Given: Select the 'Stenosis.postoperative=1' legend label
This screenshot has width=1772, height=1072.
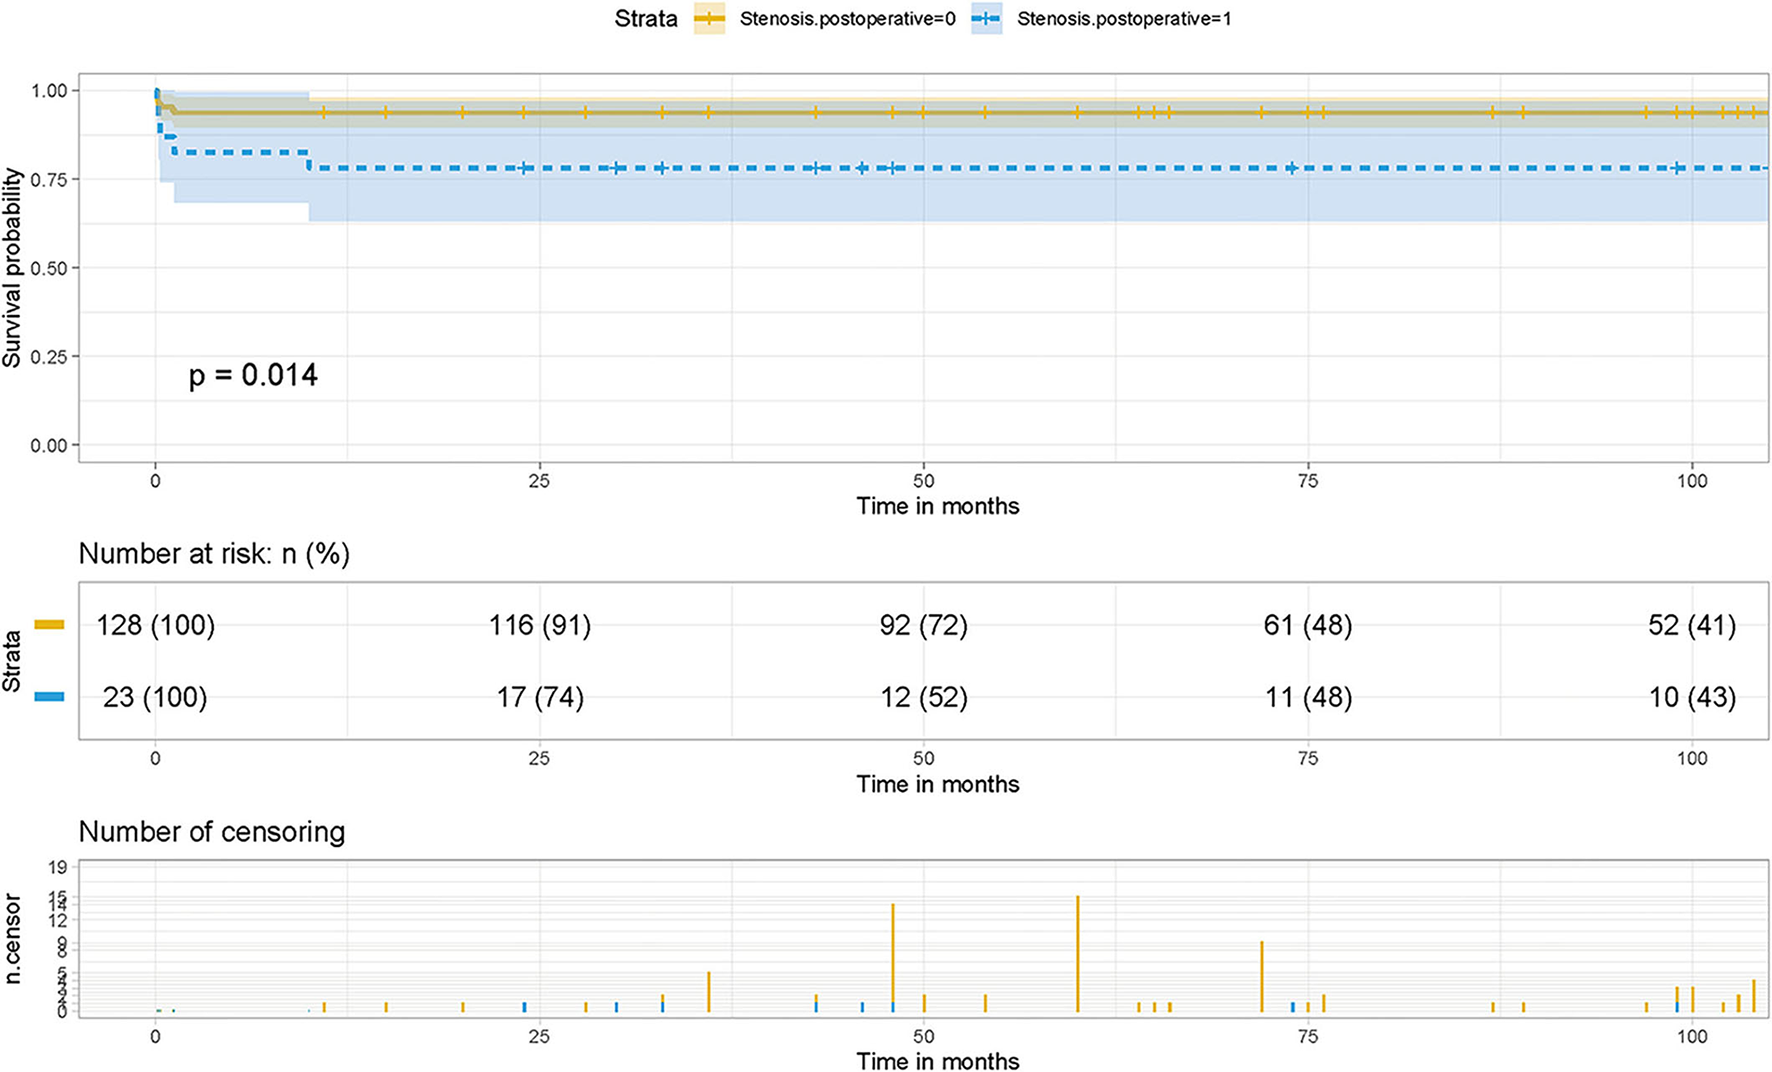Looking at the screenshot, I should coord(1124,19).
